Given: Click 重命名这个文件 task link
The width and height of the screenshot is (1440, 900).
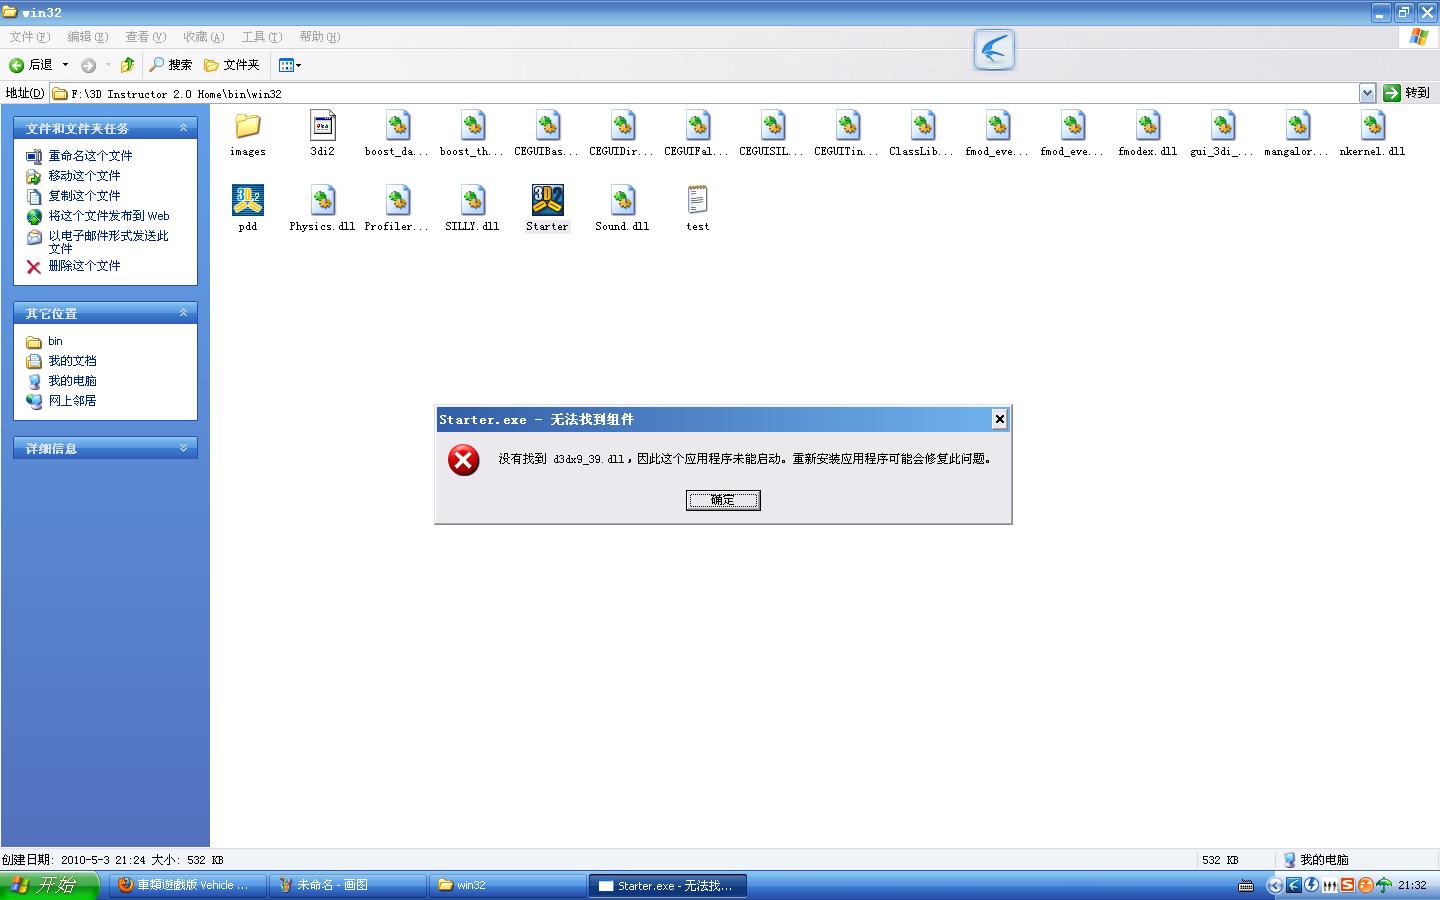Looking at the screenshot, I should 90,156.
